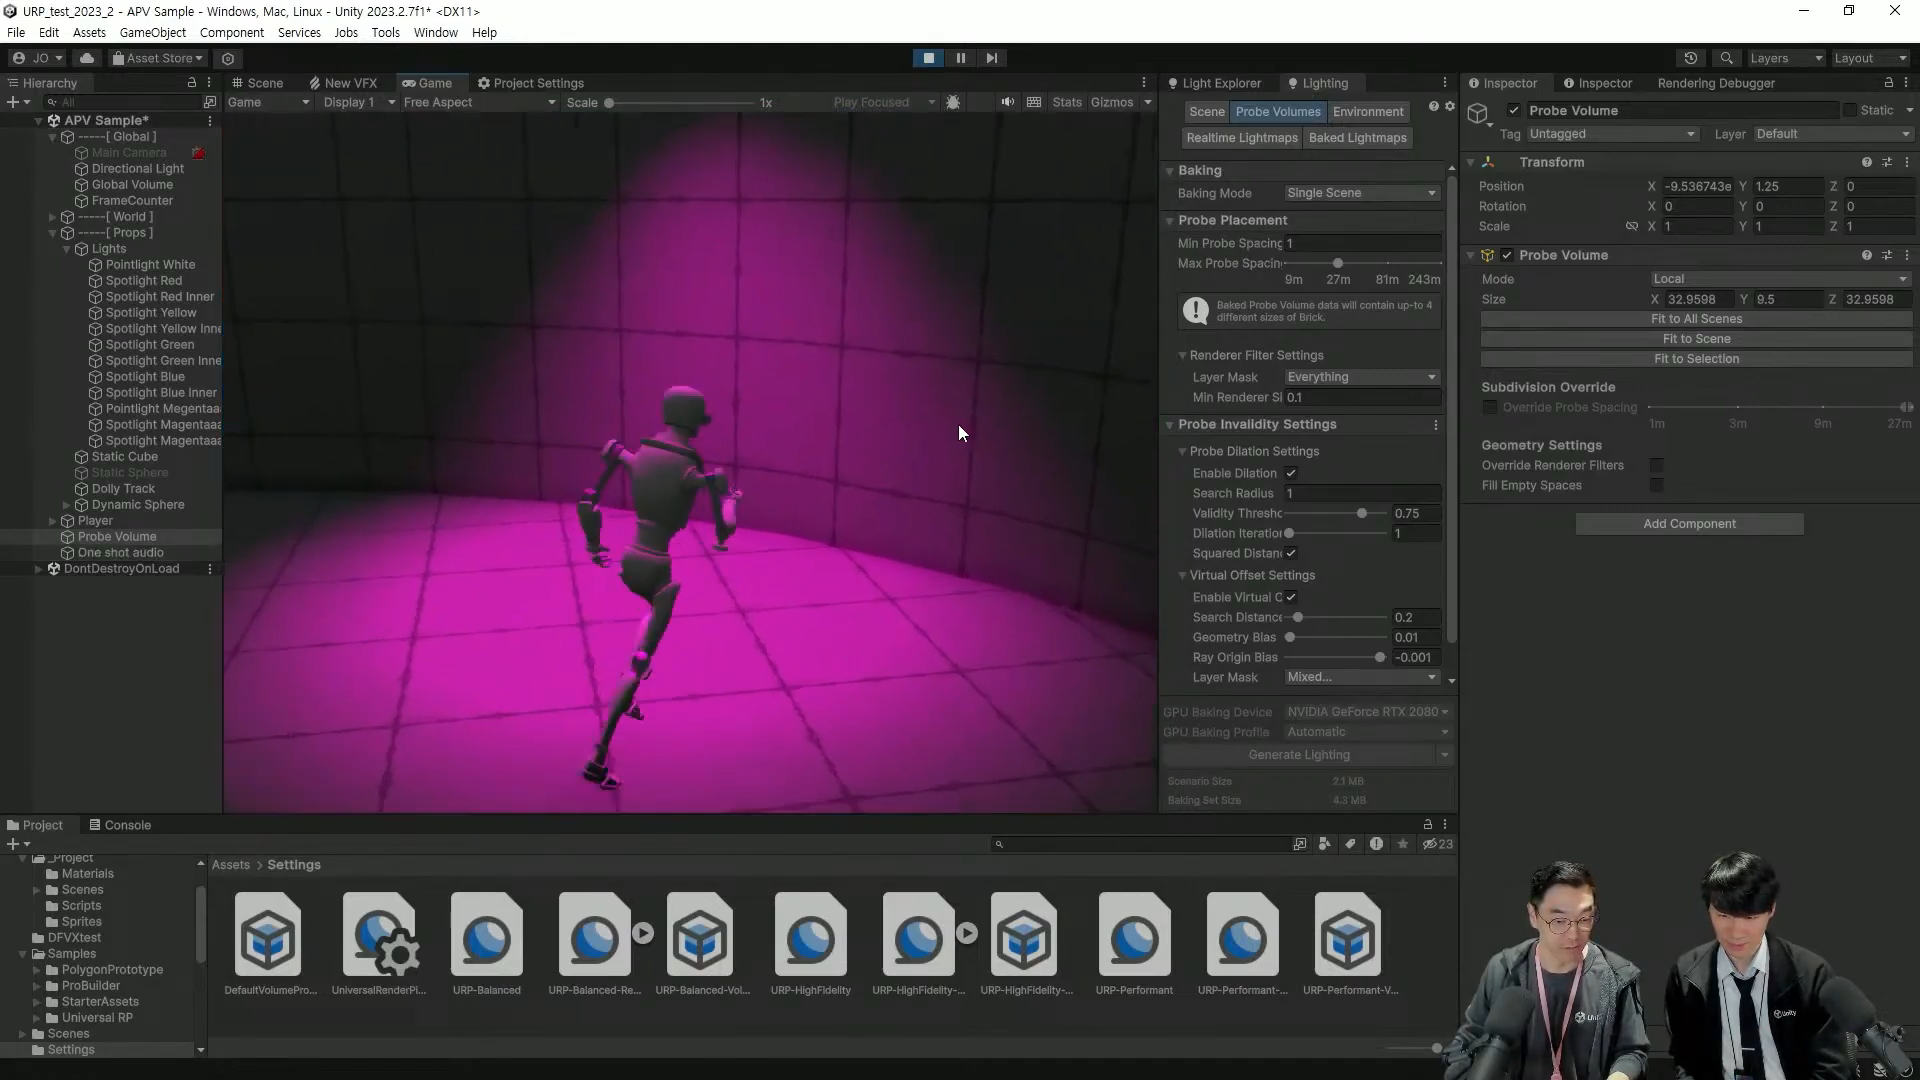This screenshot has width=1920, height=1080.
Task: Open the cloud services icon
Action: point(87,58)
